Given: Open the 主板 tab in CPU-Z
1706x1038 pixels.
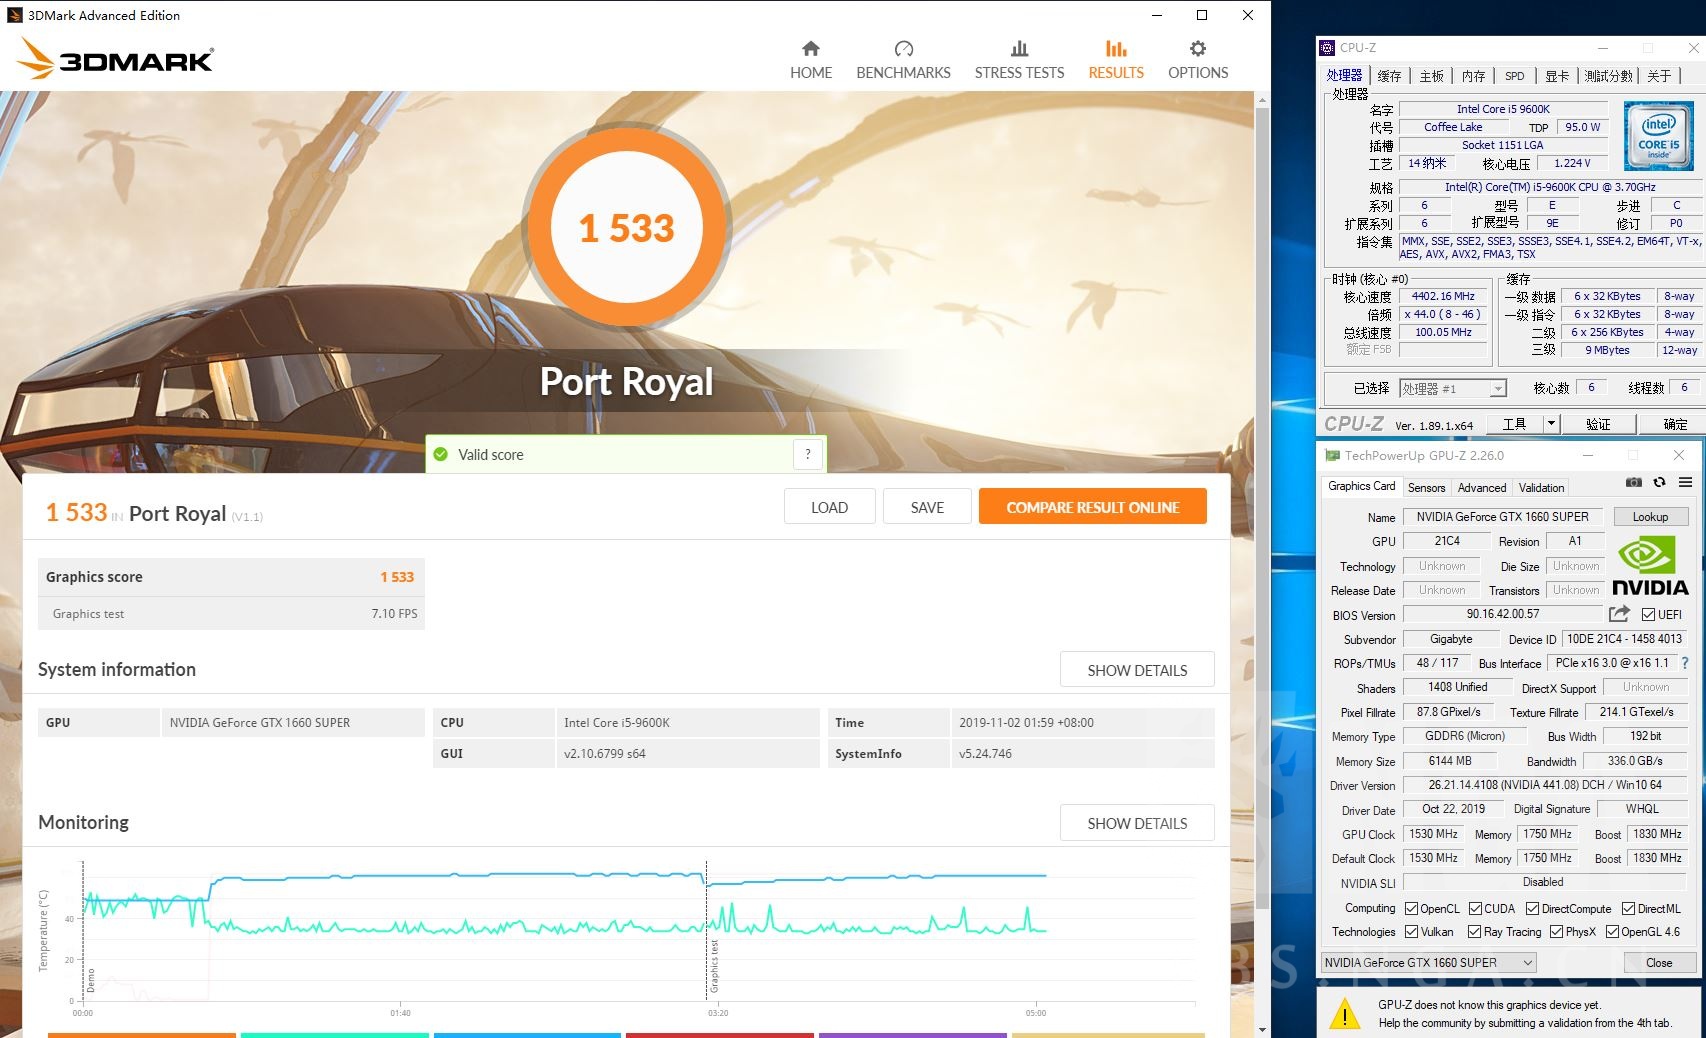Looking at the screenshot, I should 1431,76.
